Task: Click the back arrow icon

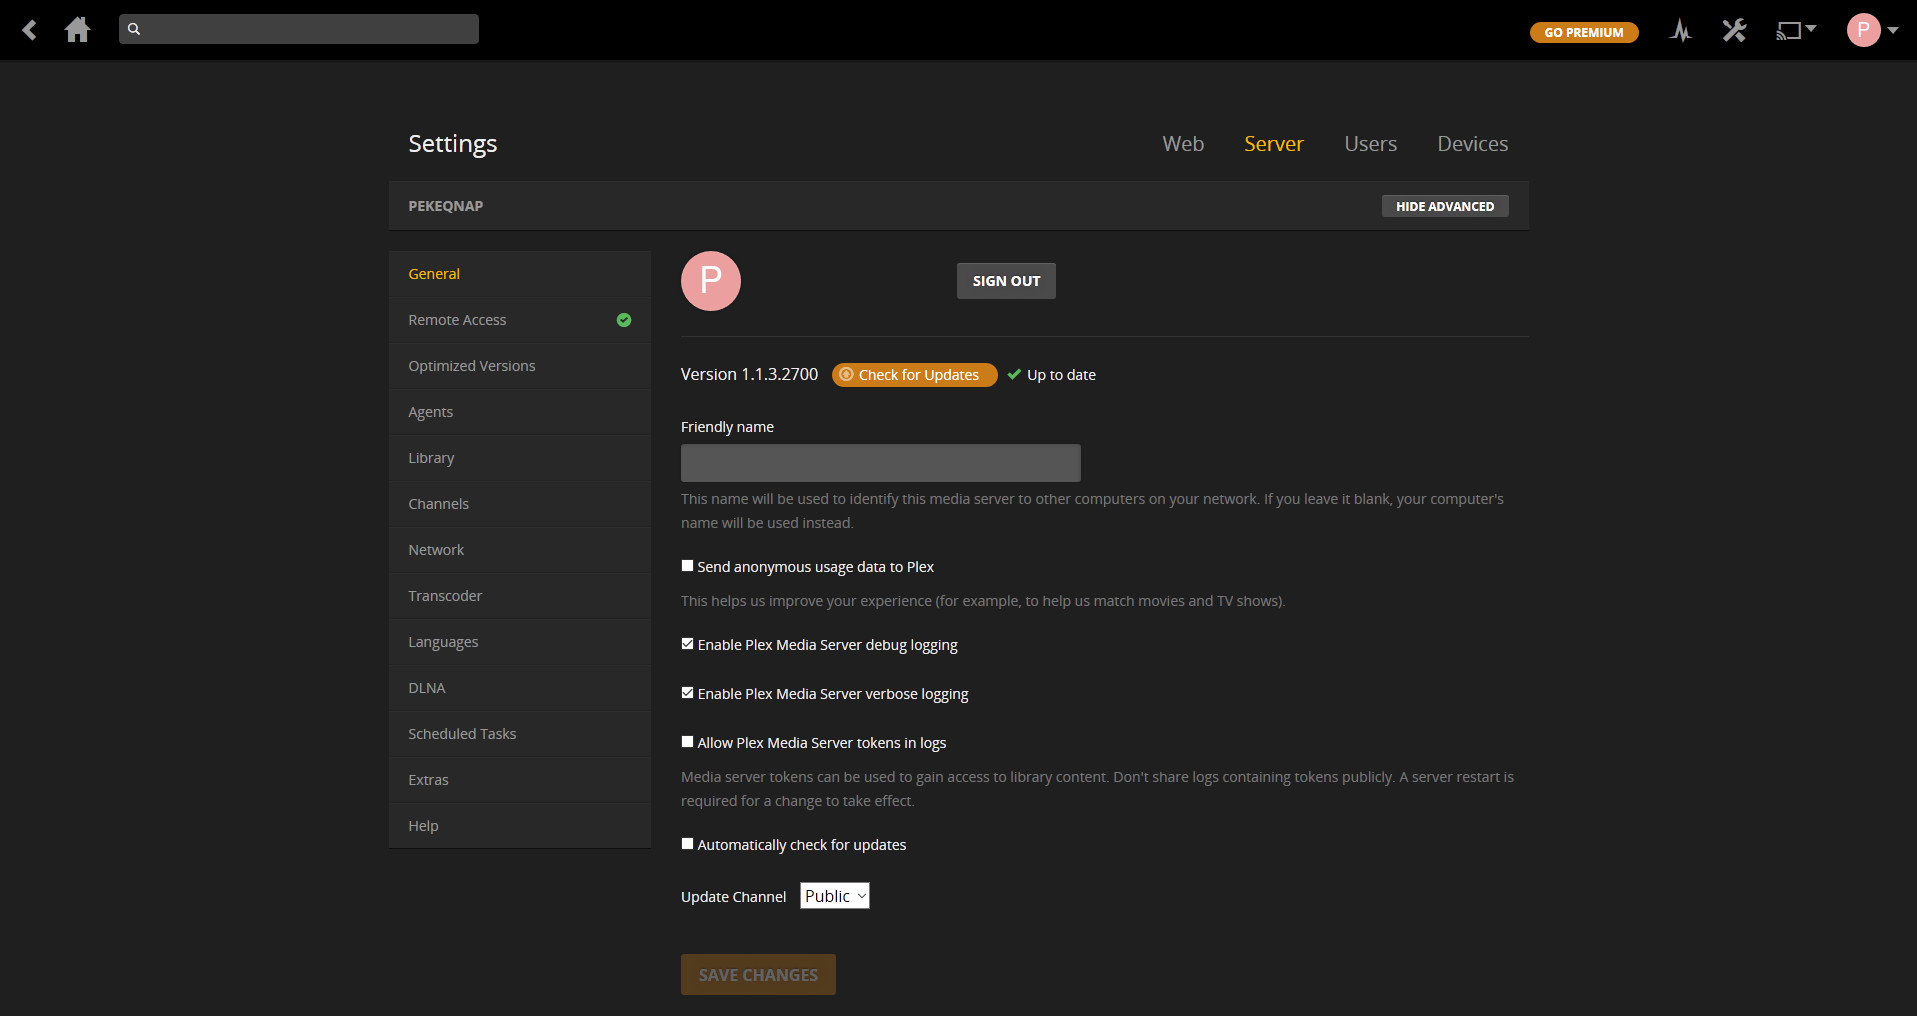Action: pyautogui.click(x=30, y=30)
